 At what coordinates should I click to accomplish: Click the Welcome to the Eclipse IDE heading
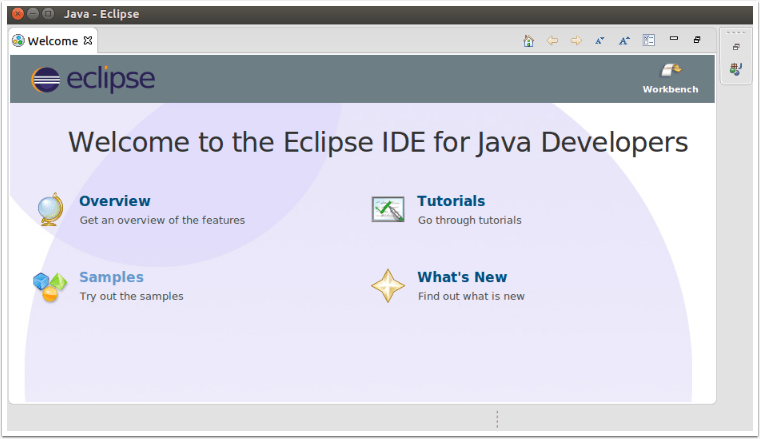coord(378,142)
